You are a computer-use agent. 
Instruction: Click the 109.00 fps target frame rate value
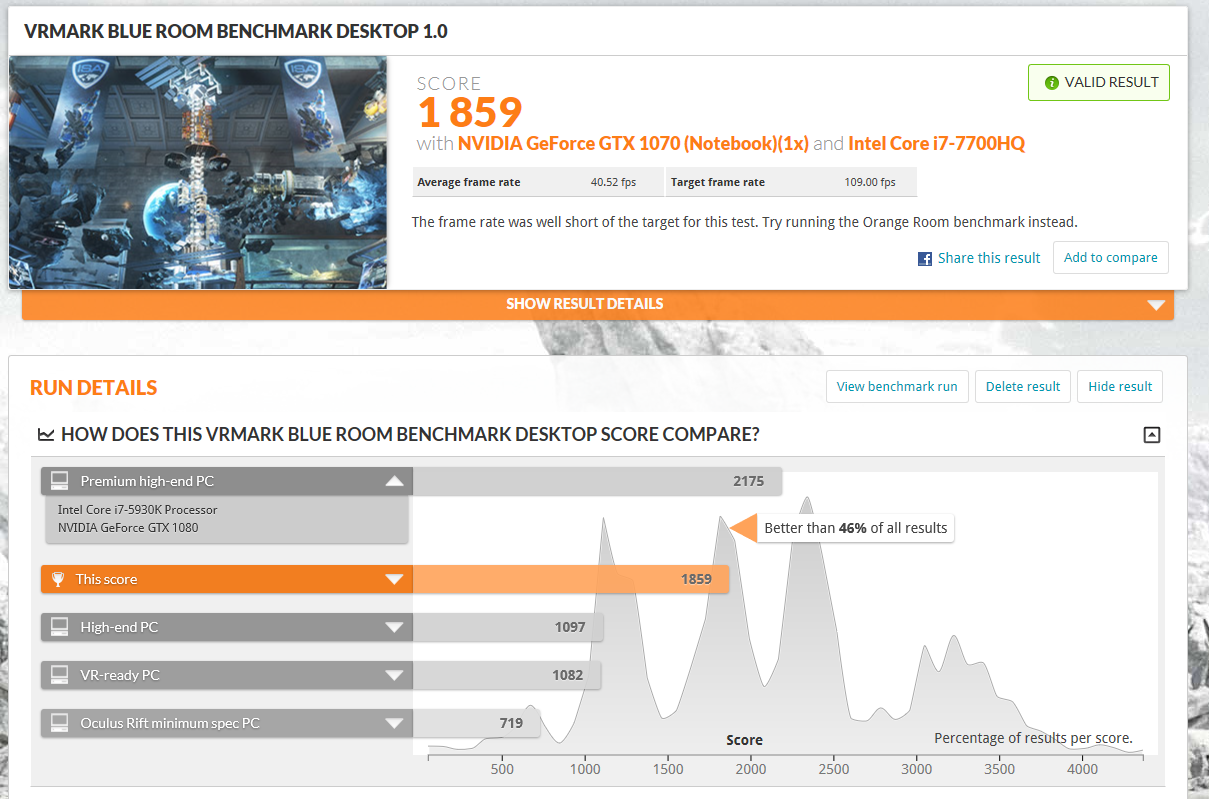[x=870, y=182]
